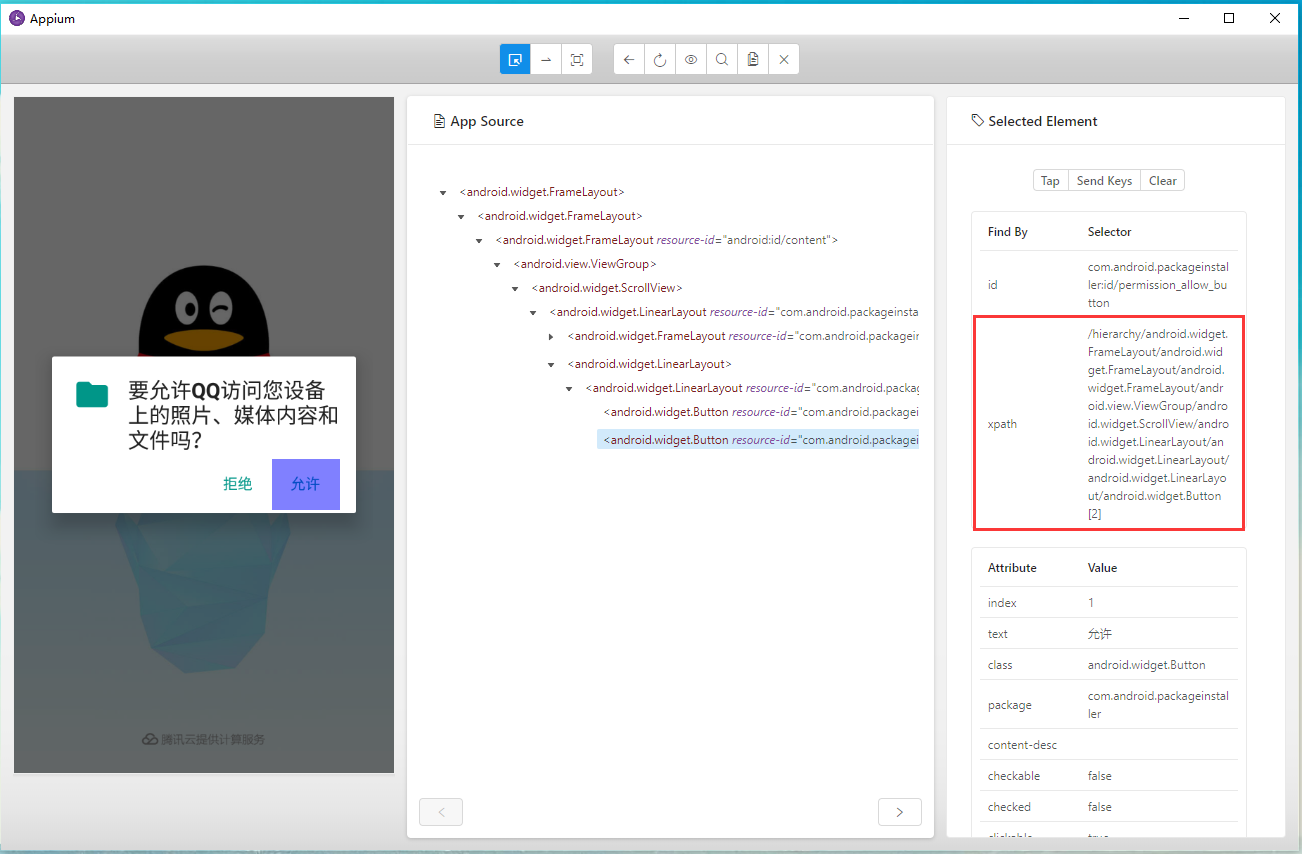Image resolution: width=1302 pixels, height=854 pixels.
Task: Tap 允许 in the device screenshot
Action: [306, 484]
